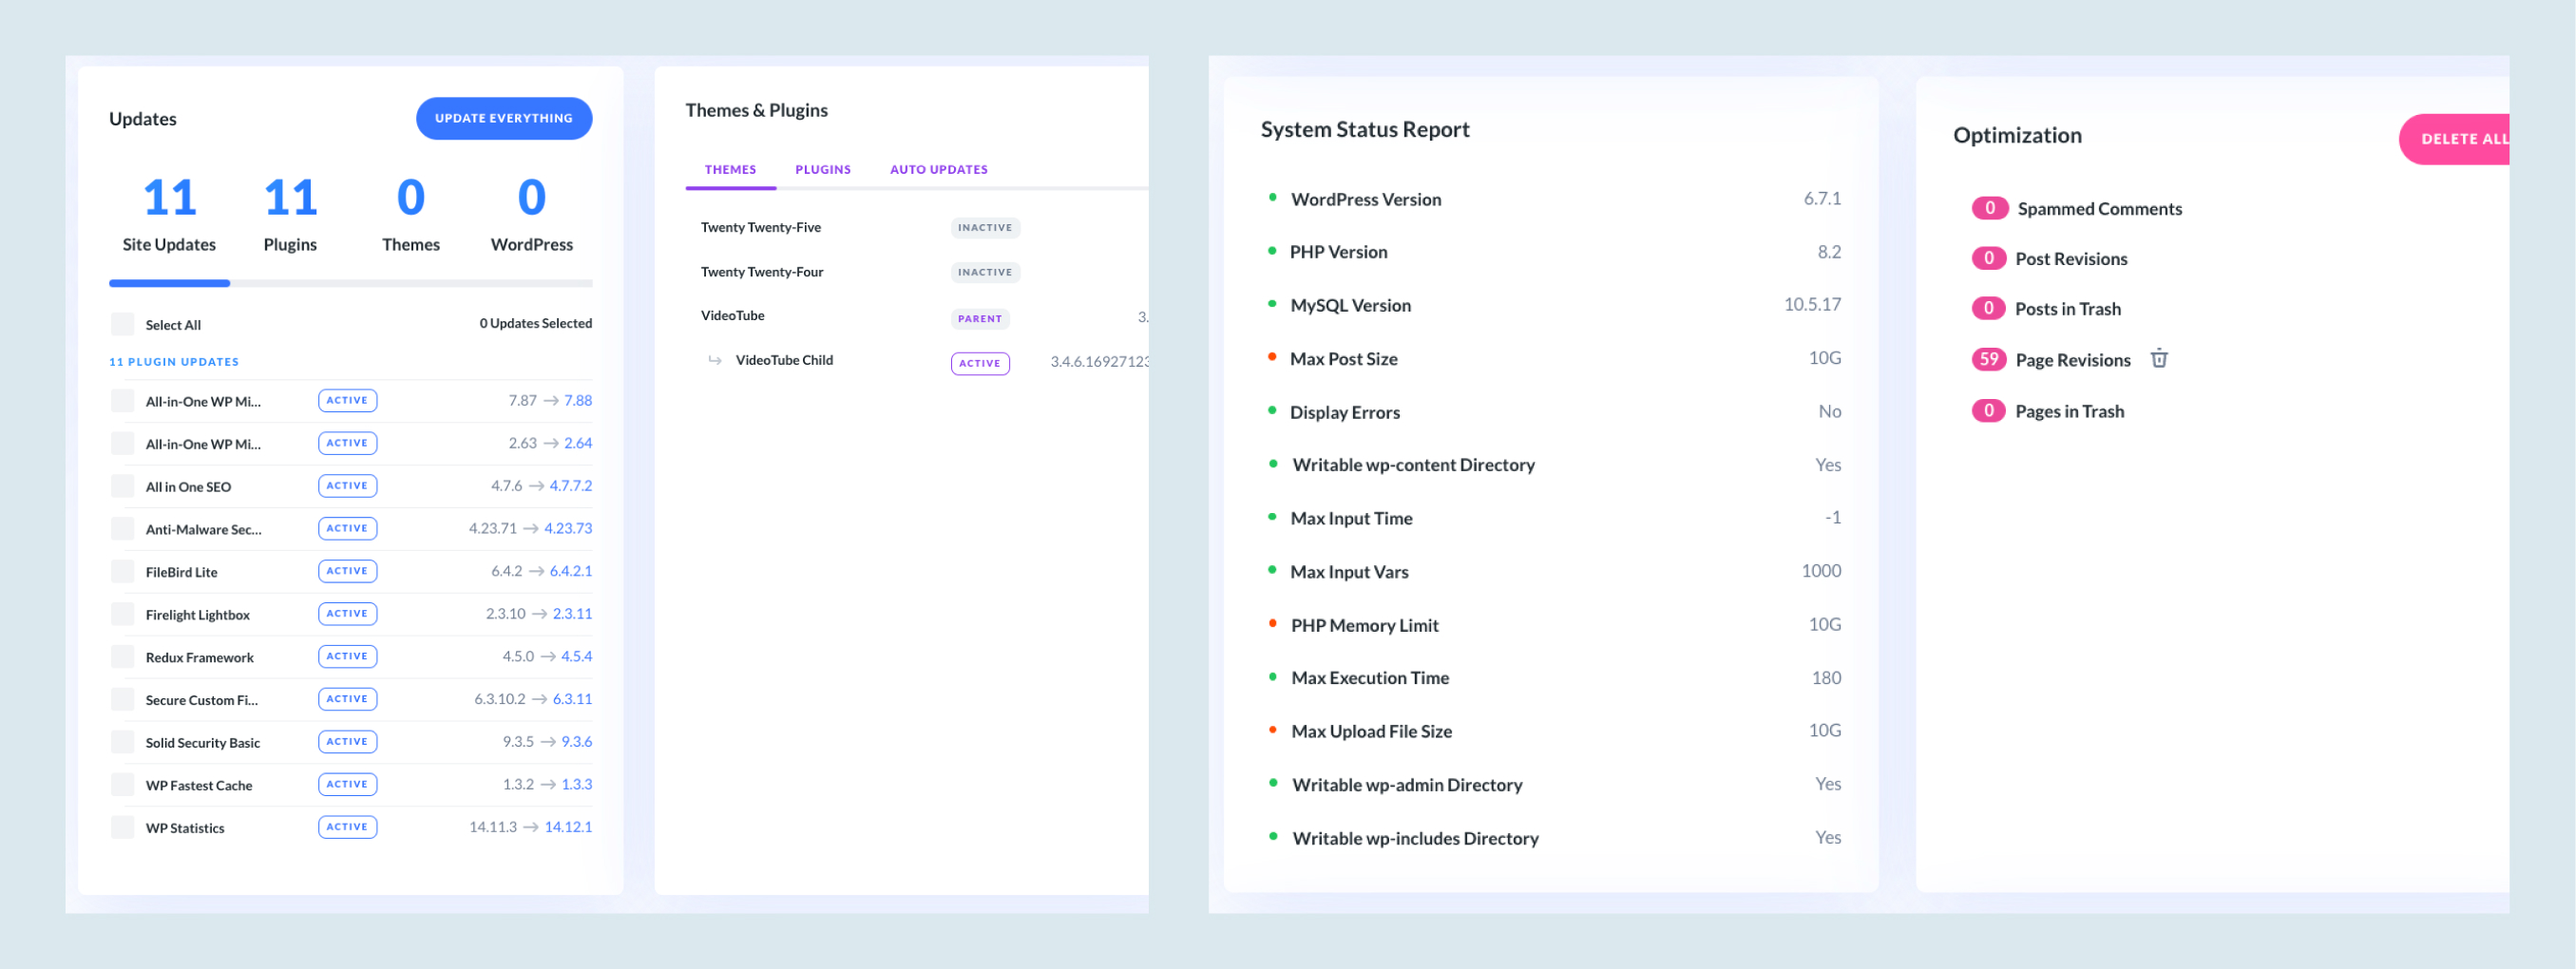Viewport: 2576px width, 969px height.
Task: Click new version 4.7.7.2 for All in One SEO
Action: click(x=571, y=486)
